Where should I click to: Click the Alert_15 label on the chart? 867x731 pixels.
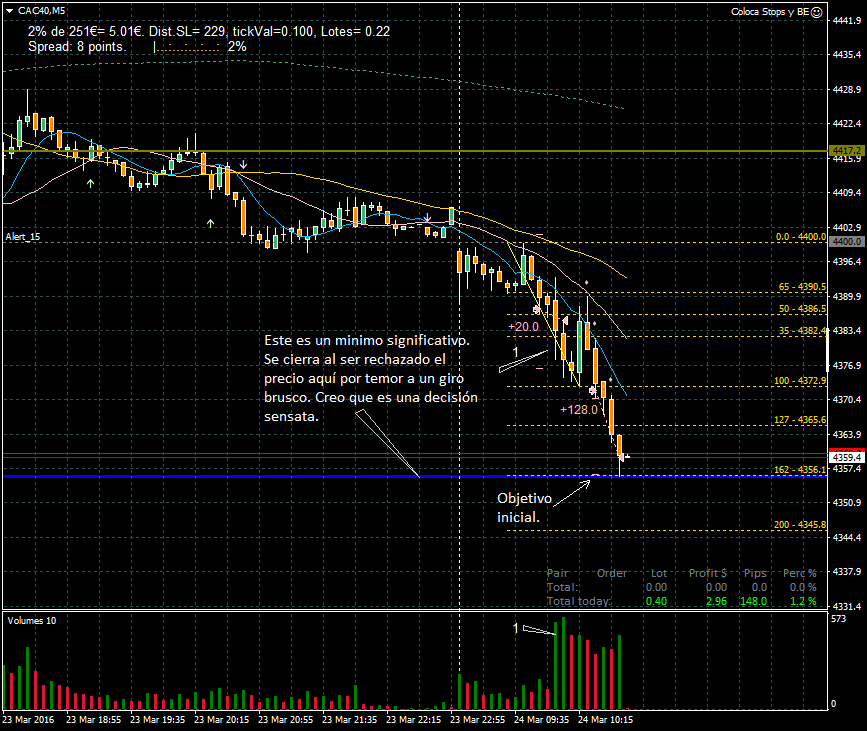[23, 237]
